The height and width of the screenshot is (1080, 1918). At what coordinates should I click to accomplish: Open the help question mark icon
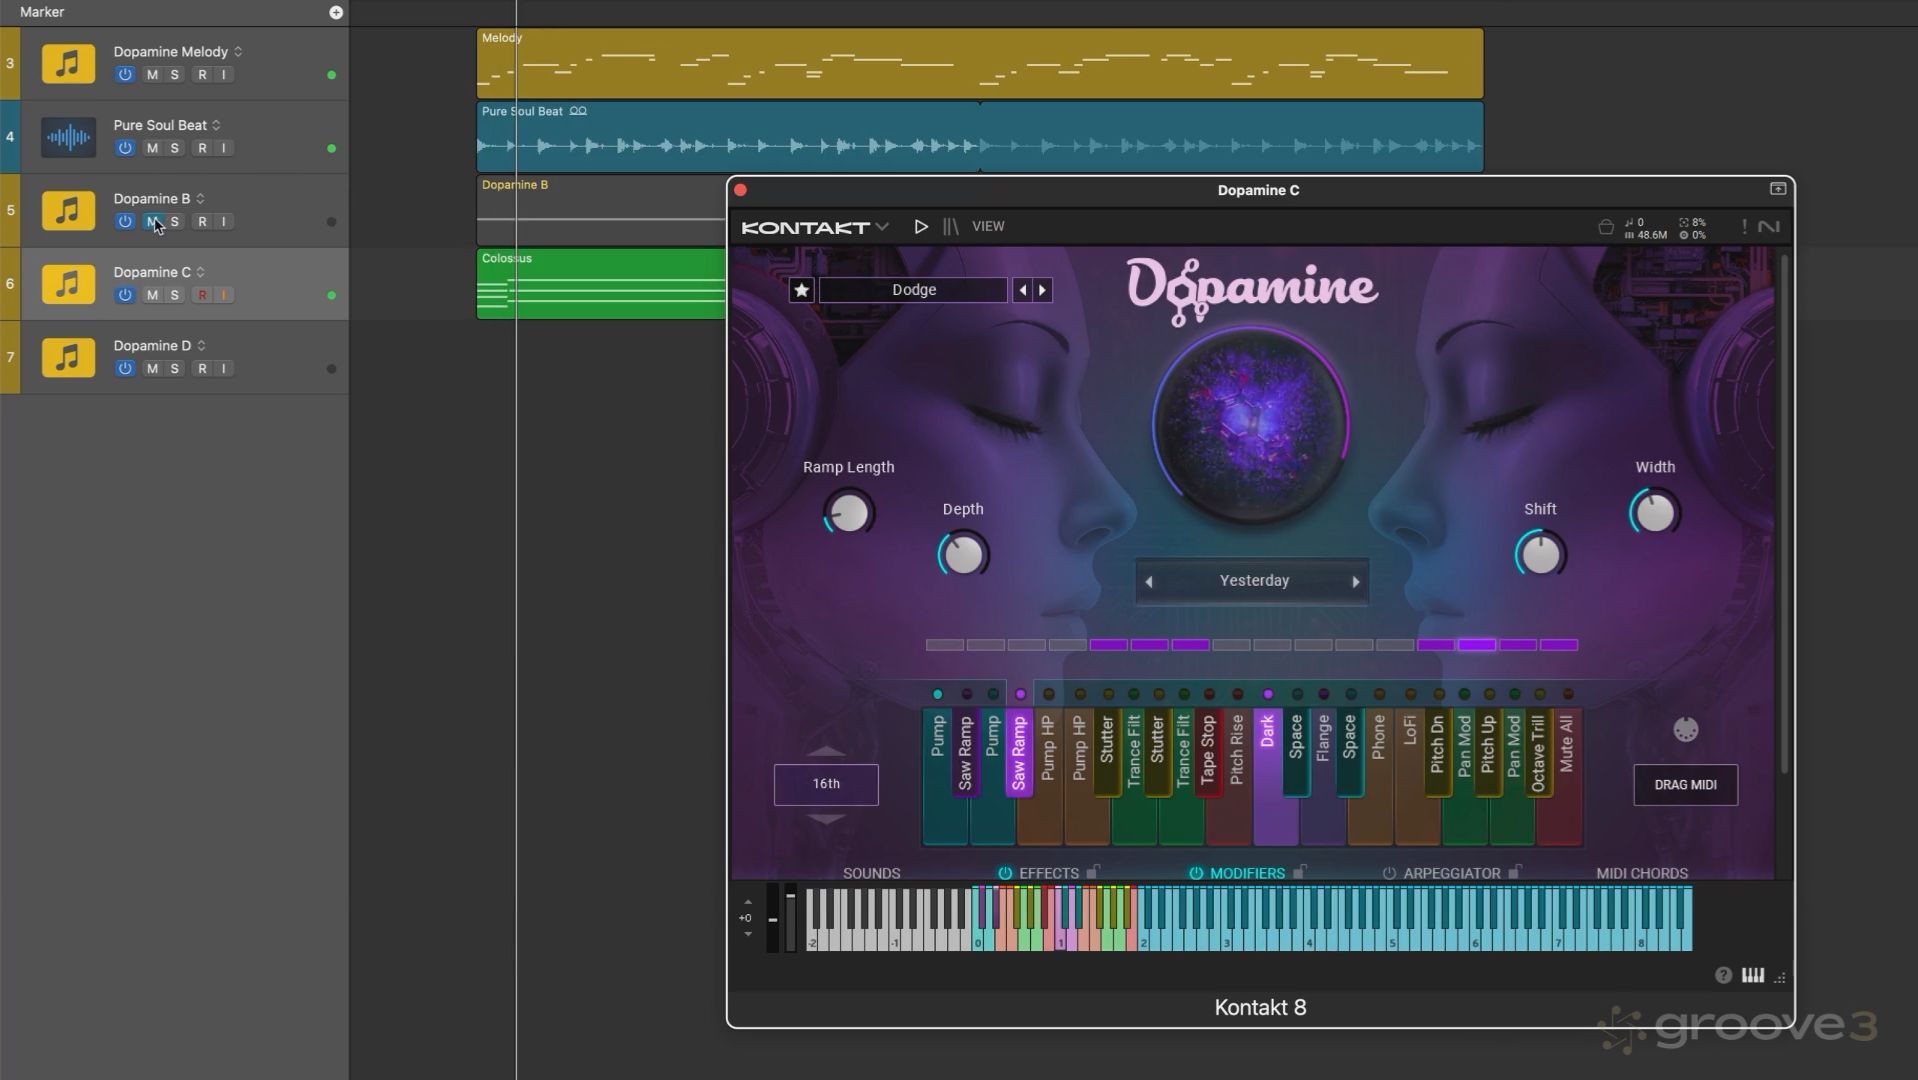pyautogui.click(x=1723, y=975)
